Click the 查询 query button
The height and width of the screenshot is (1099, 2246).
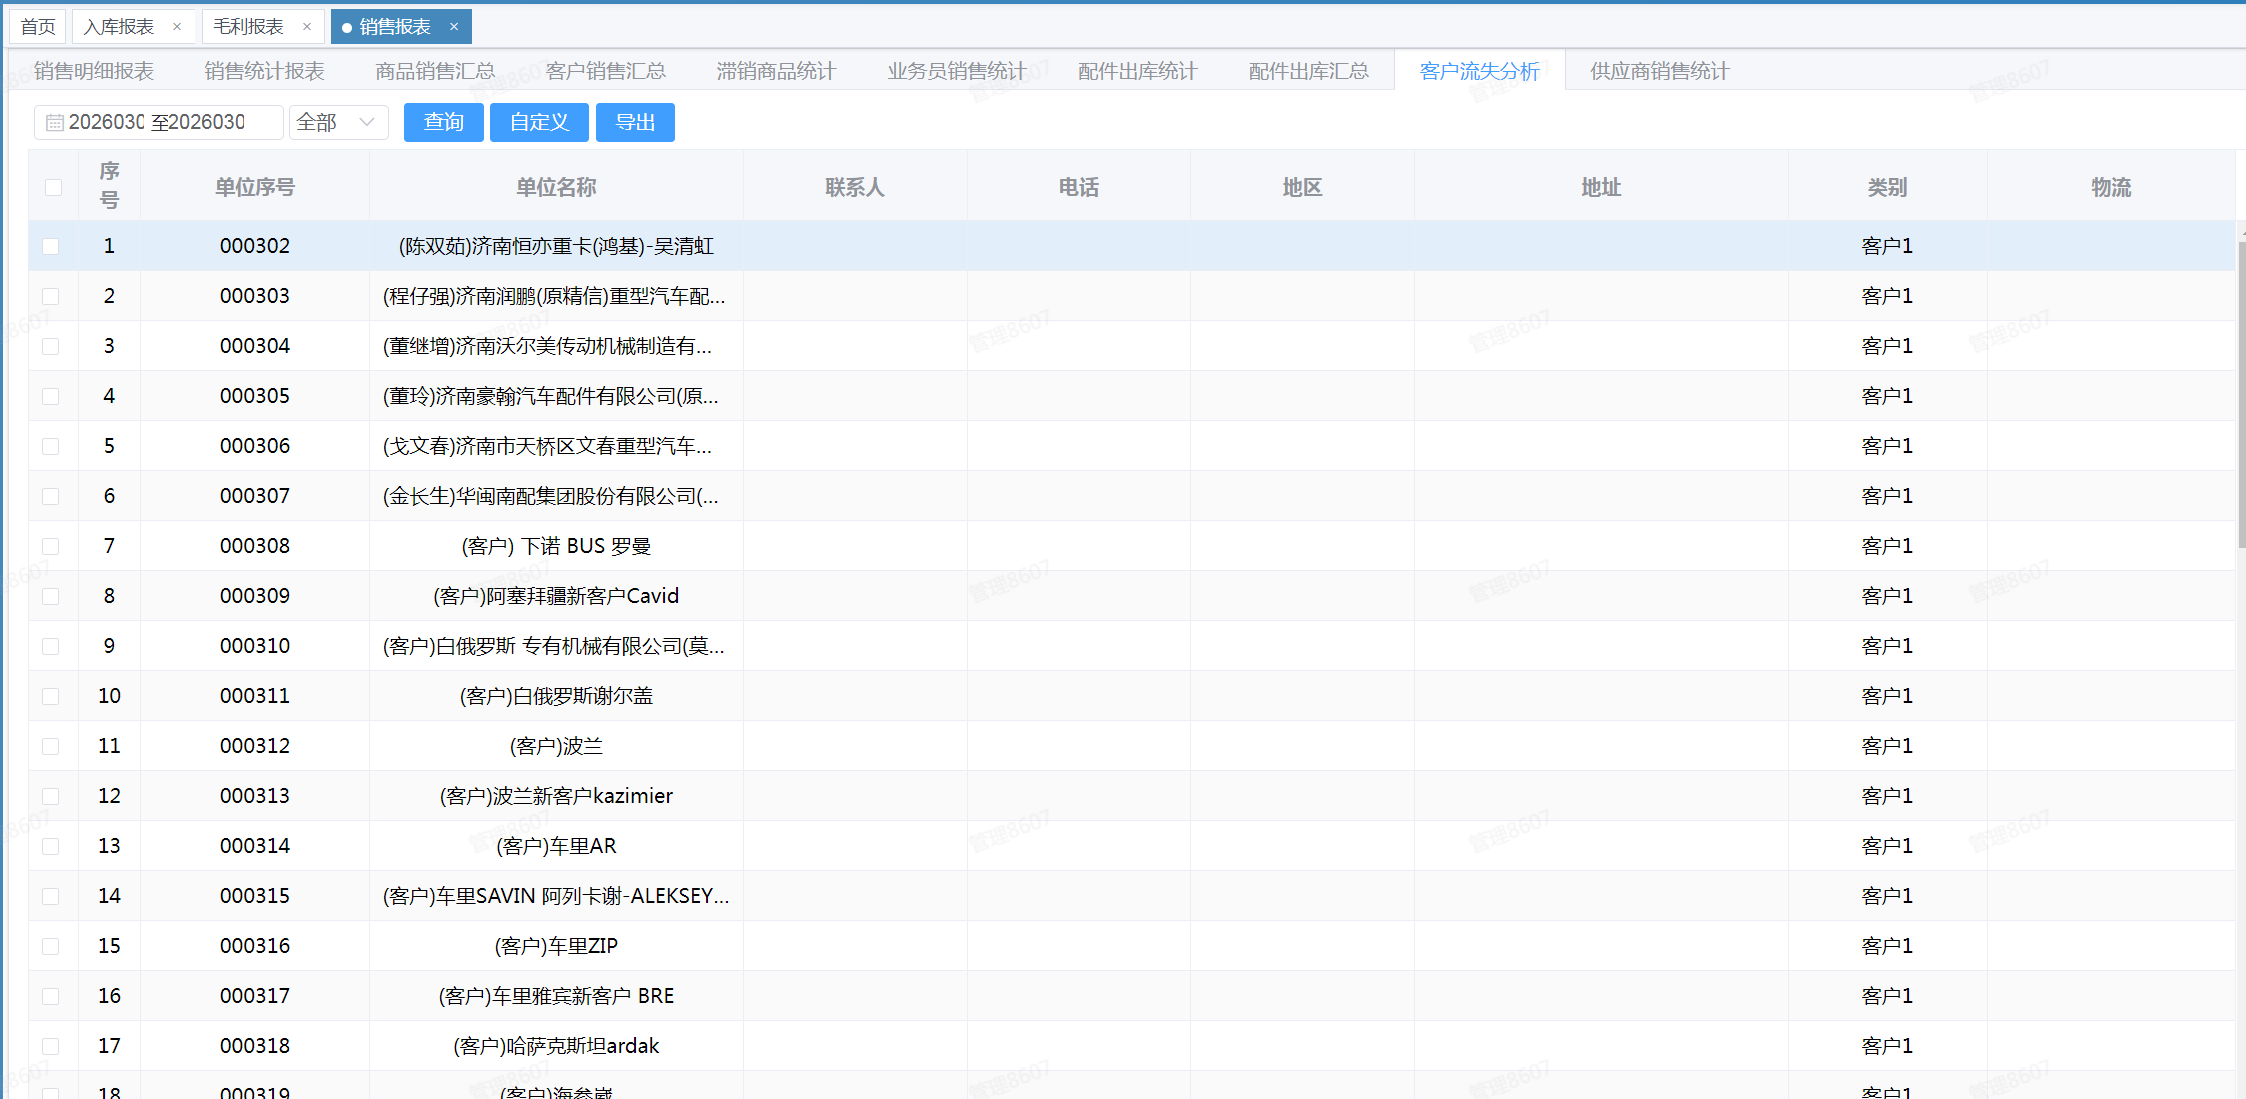pos(443,121)
